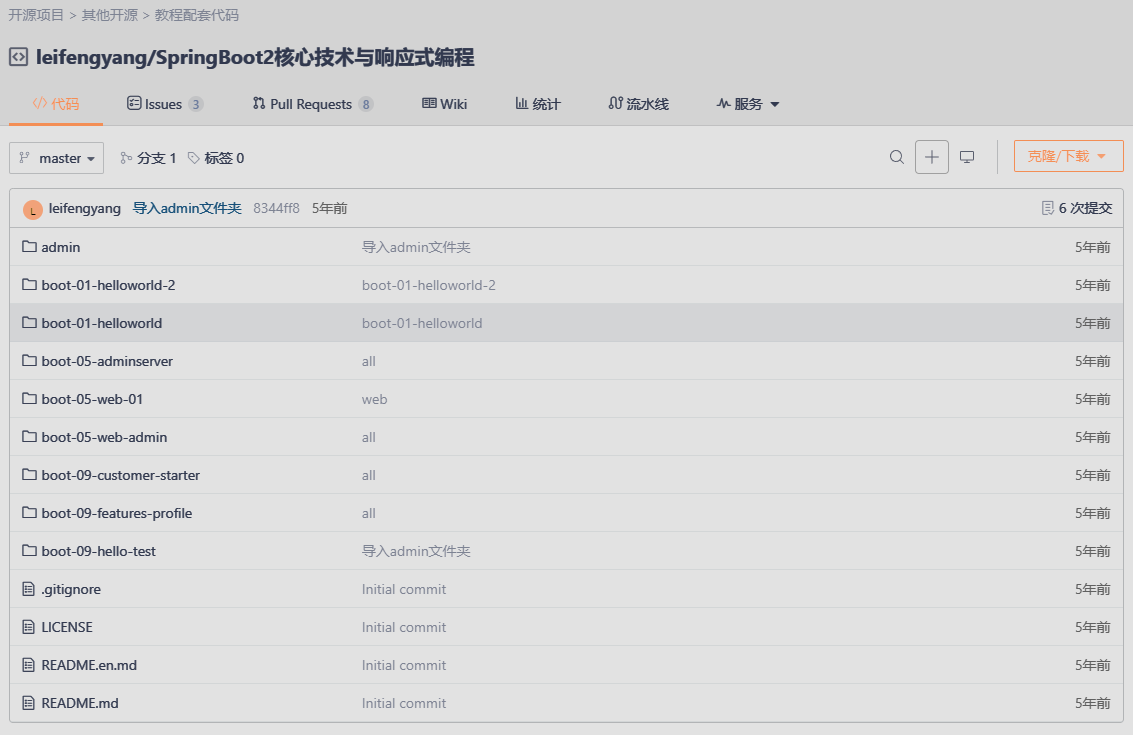Open the .gitignore file
1133x735 pixels.
click(71, 590)
